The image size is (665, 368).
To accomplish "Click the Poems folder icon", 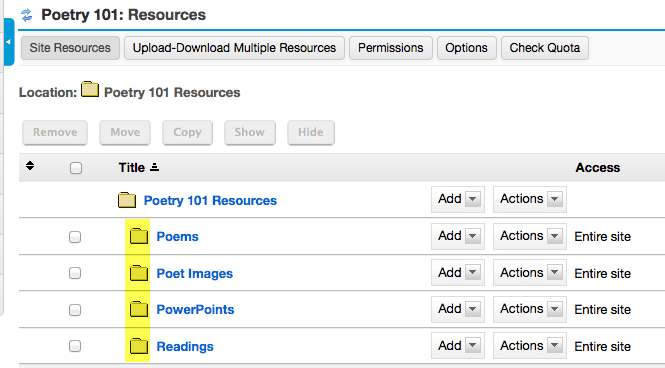I will pos(139,236).
